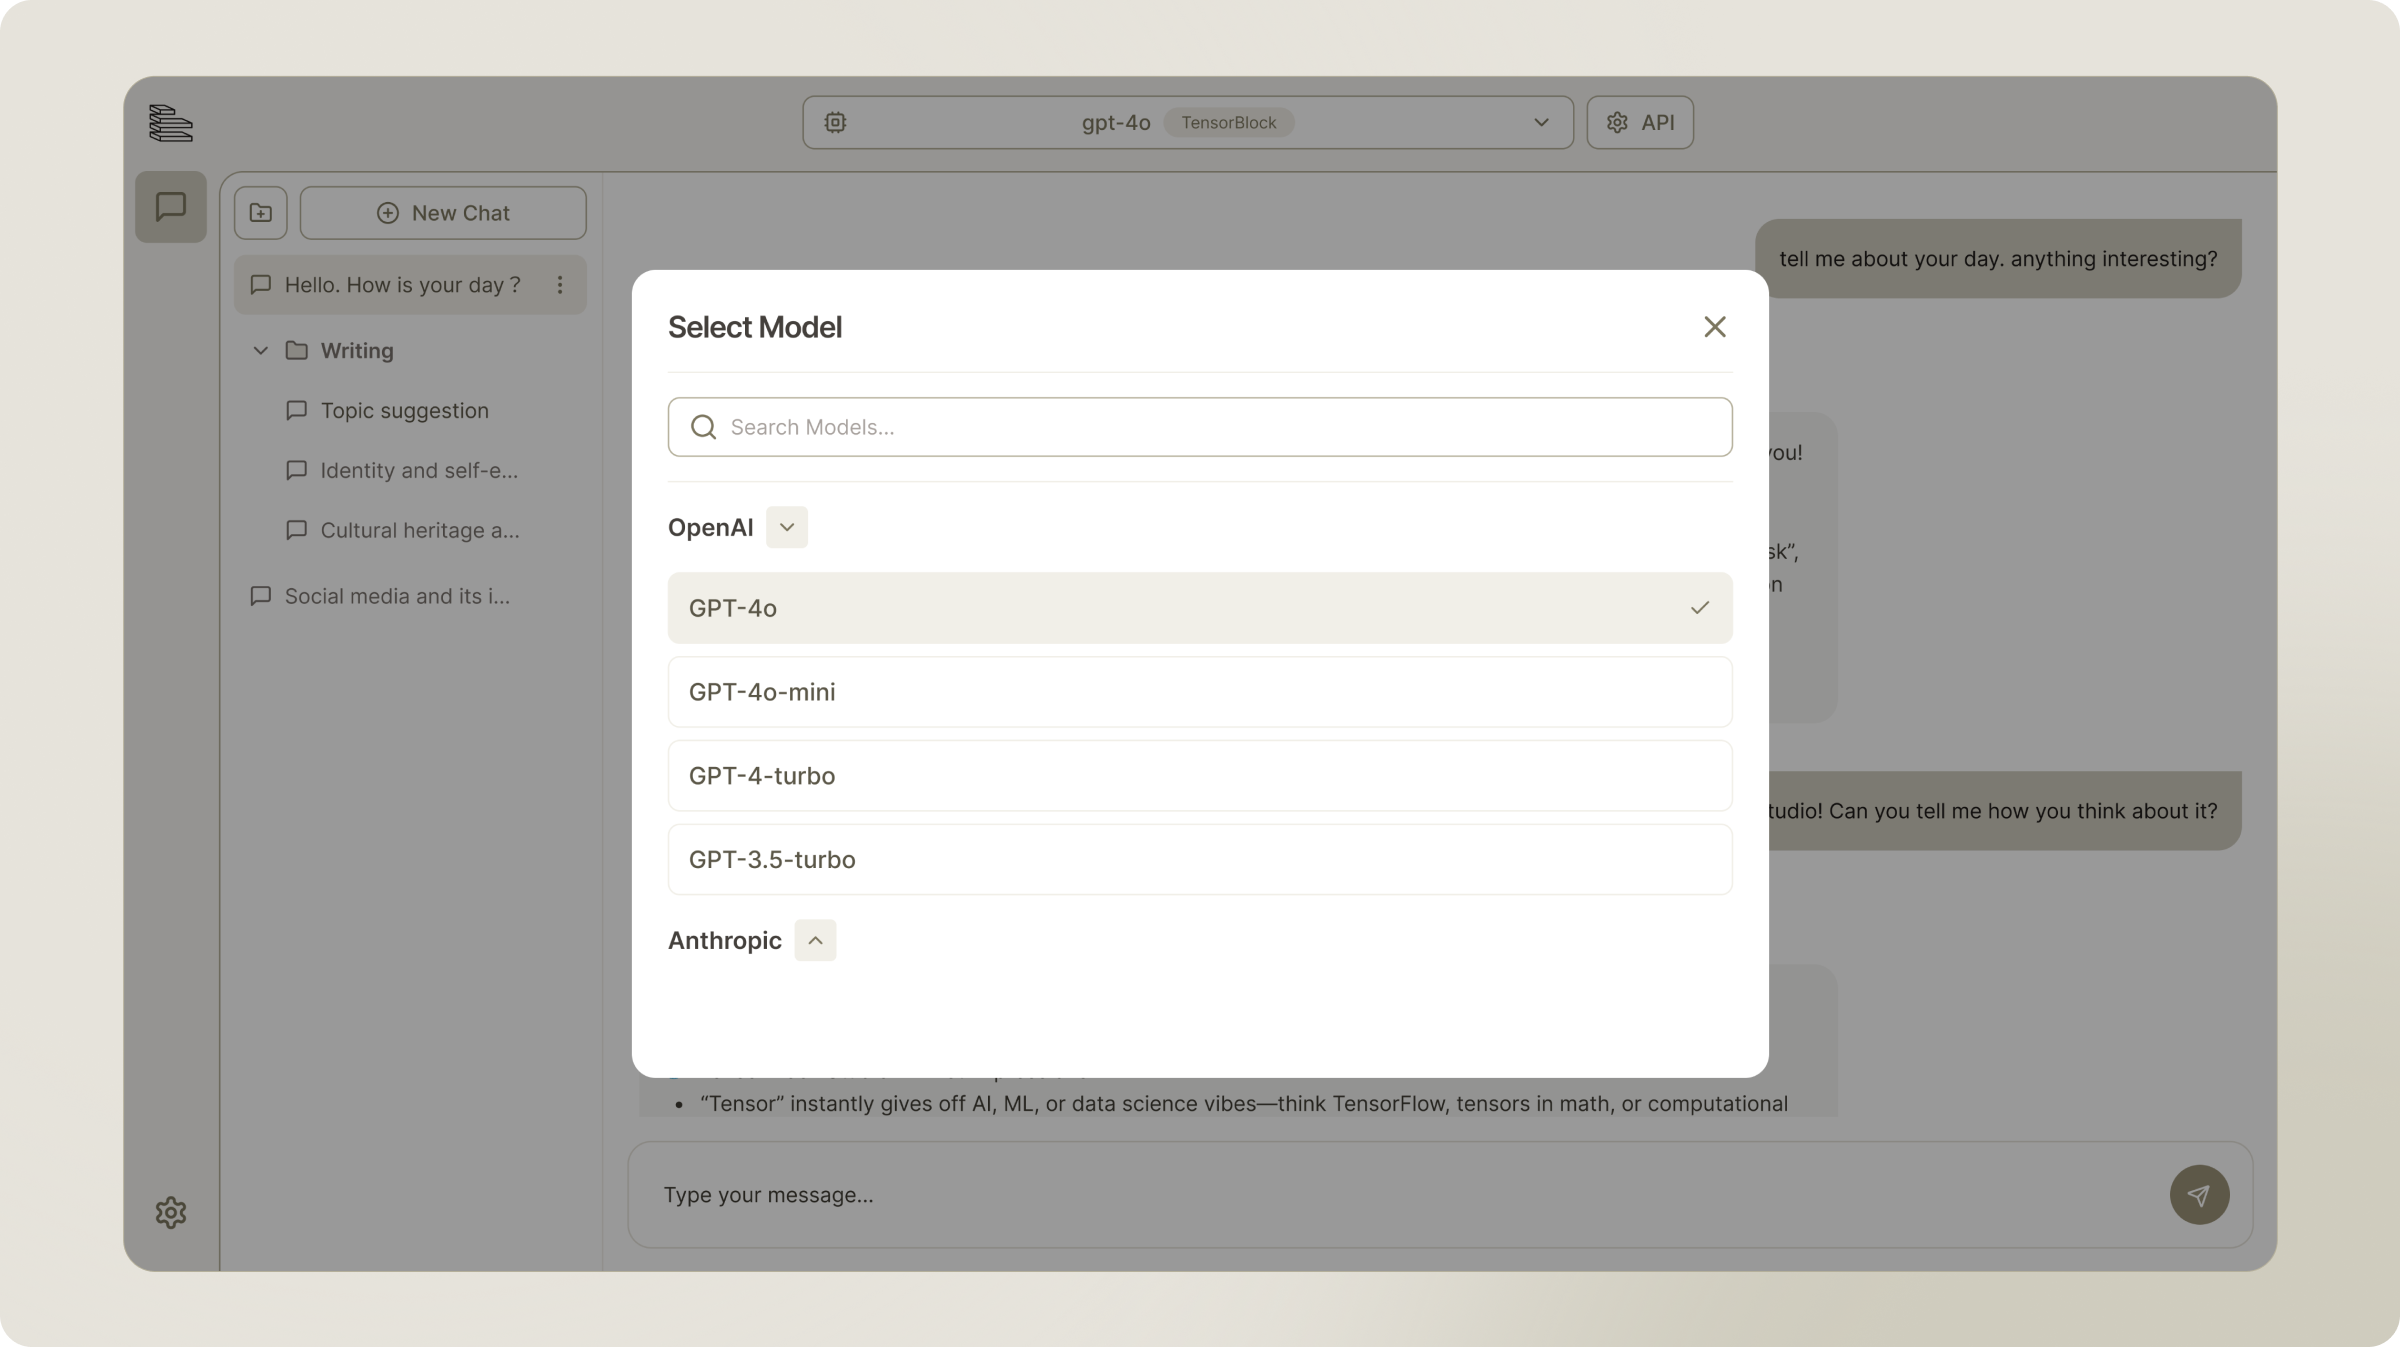Image resolution: width=2400 pixels, height=1347 pixels.
Task: Open the gpt-4o model selector dropdown
Action: tap(1187, 122)
